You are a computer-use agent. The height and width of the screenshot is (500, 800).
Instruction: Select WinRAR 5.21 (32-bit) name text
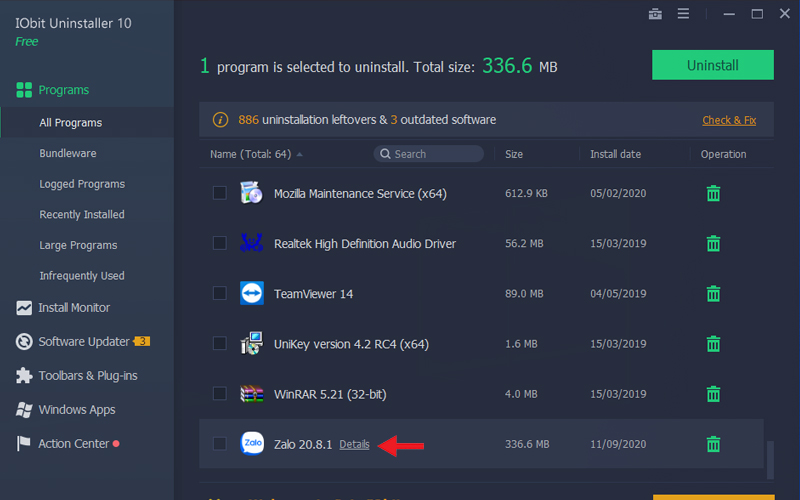pos(330,394)
